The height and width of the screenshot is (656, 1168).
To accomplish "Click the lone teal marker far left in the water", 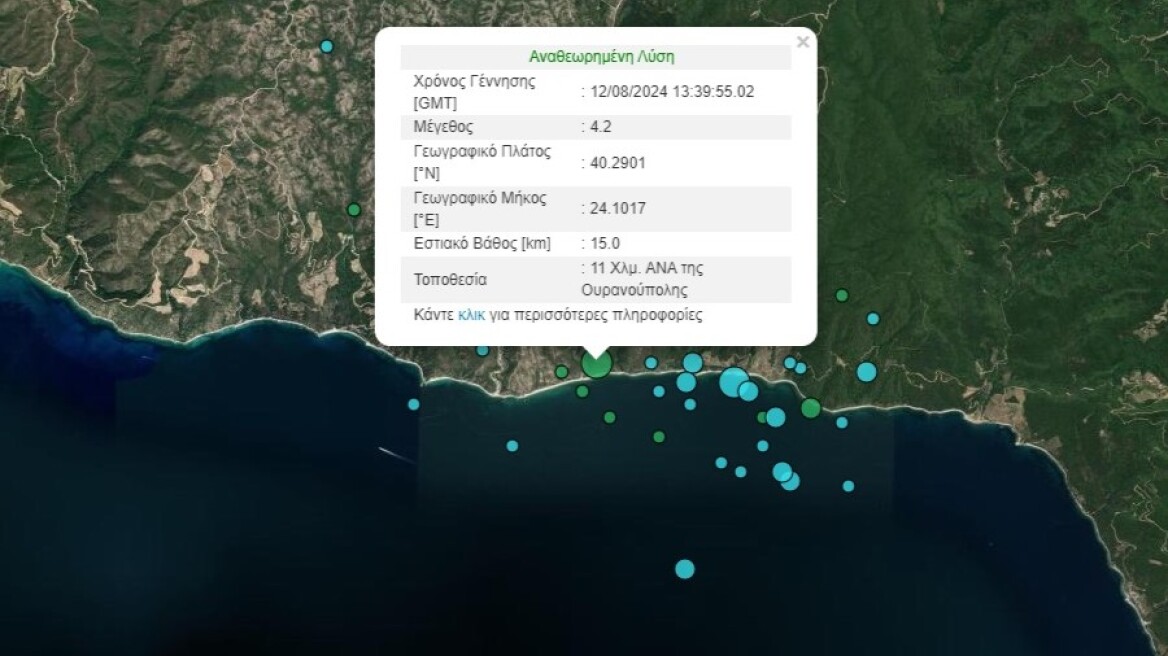I will click(412, 404).
